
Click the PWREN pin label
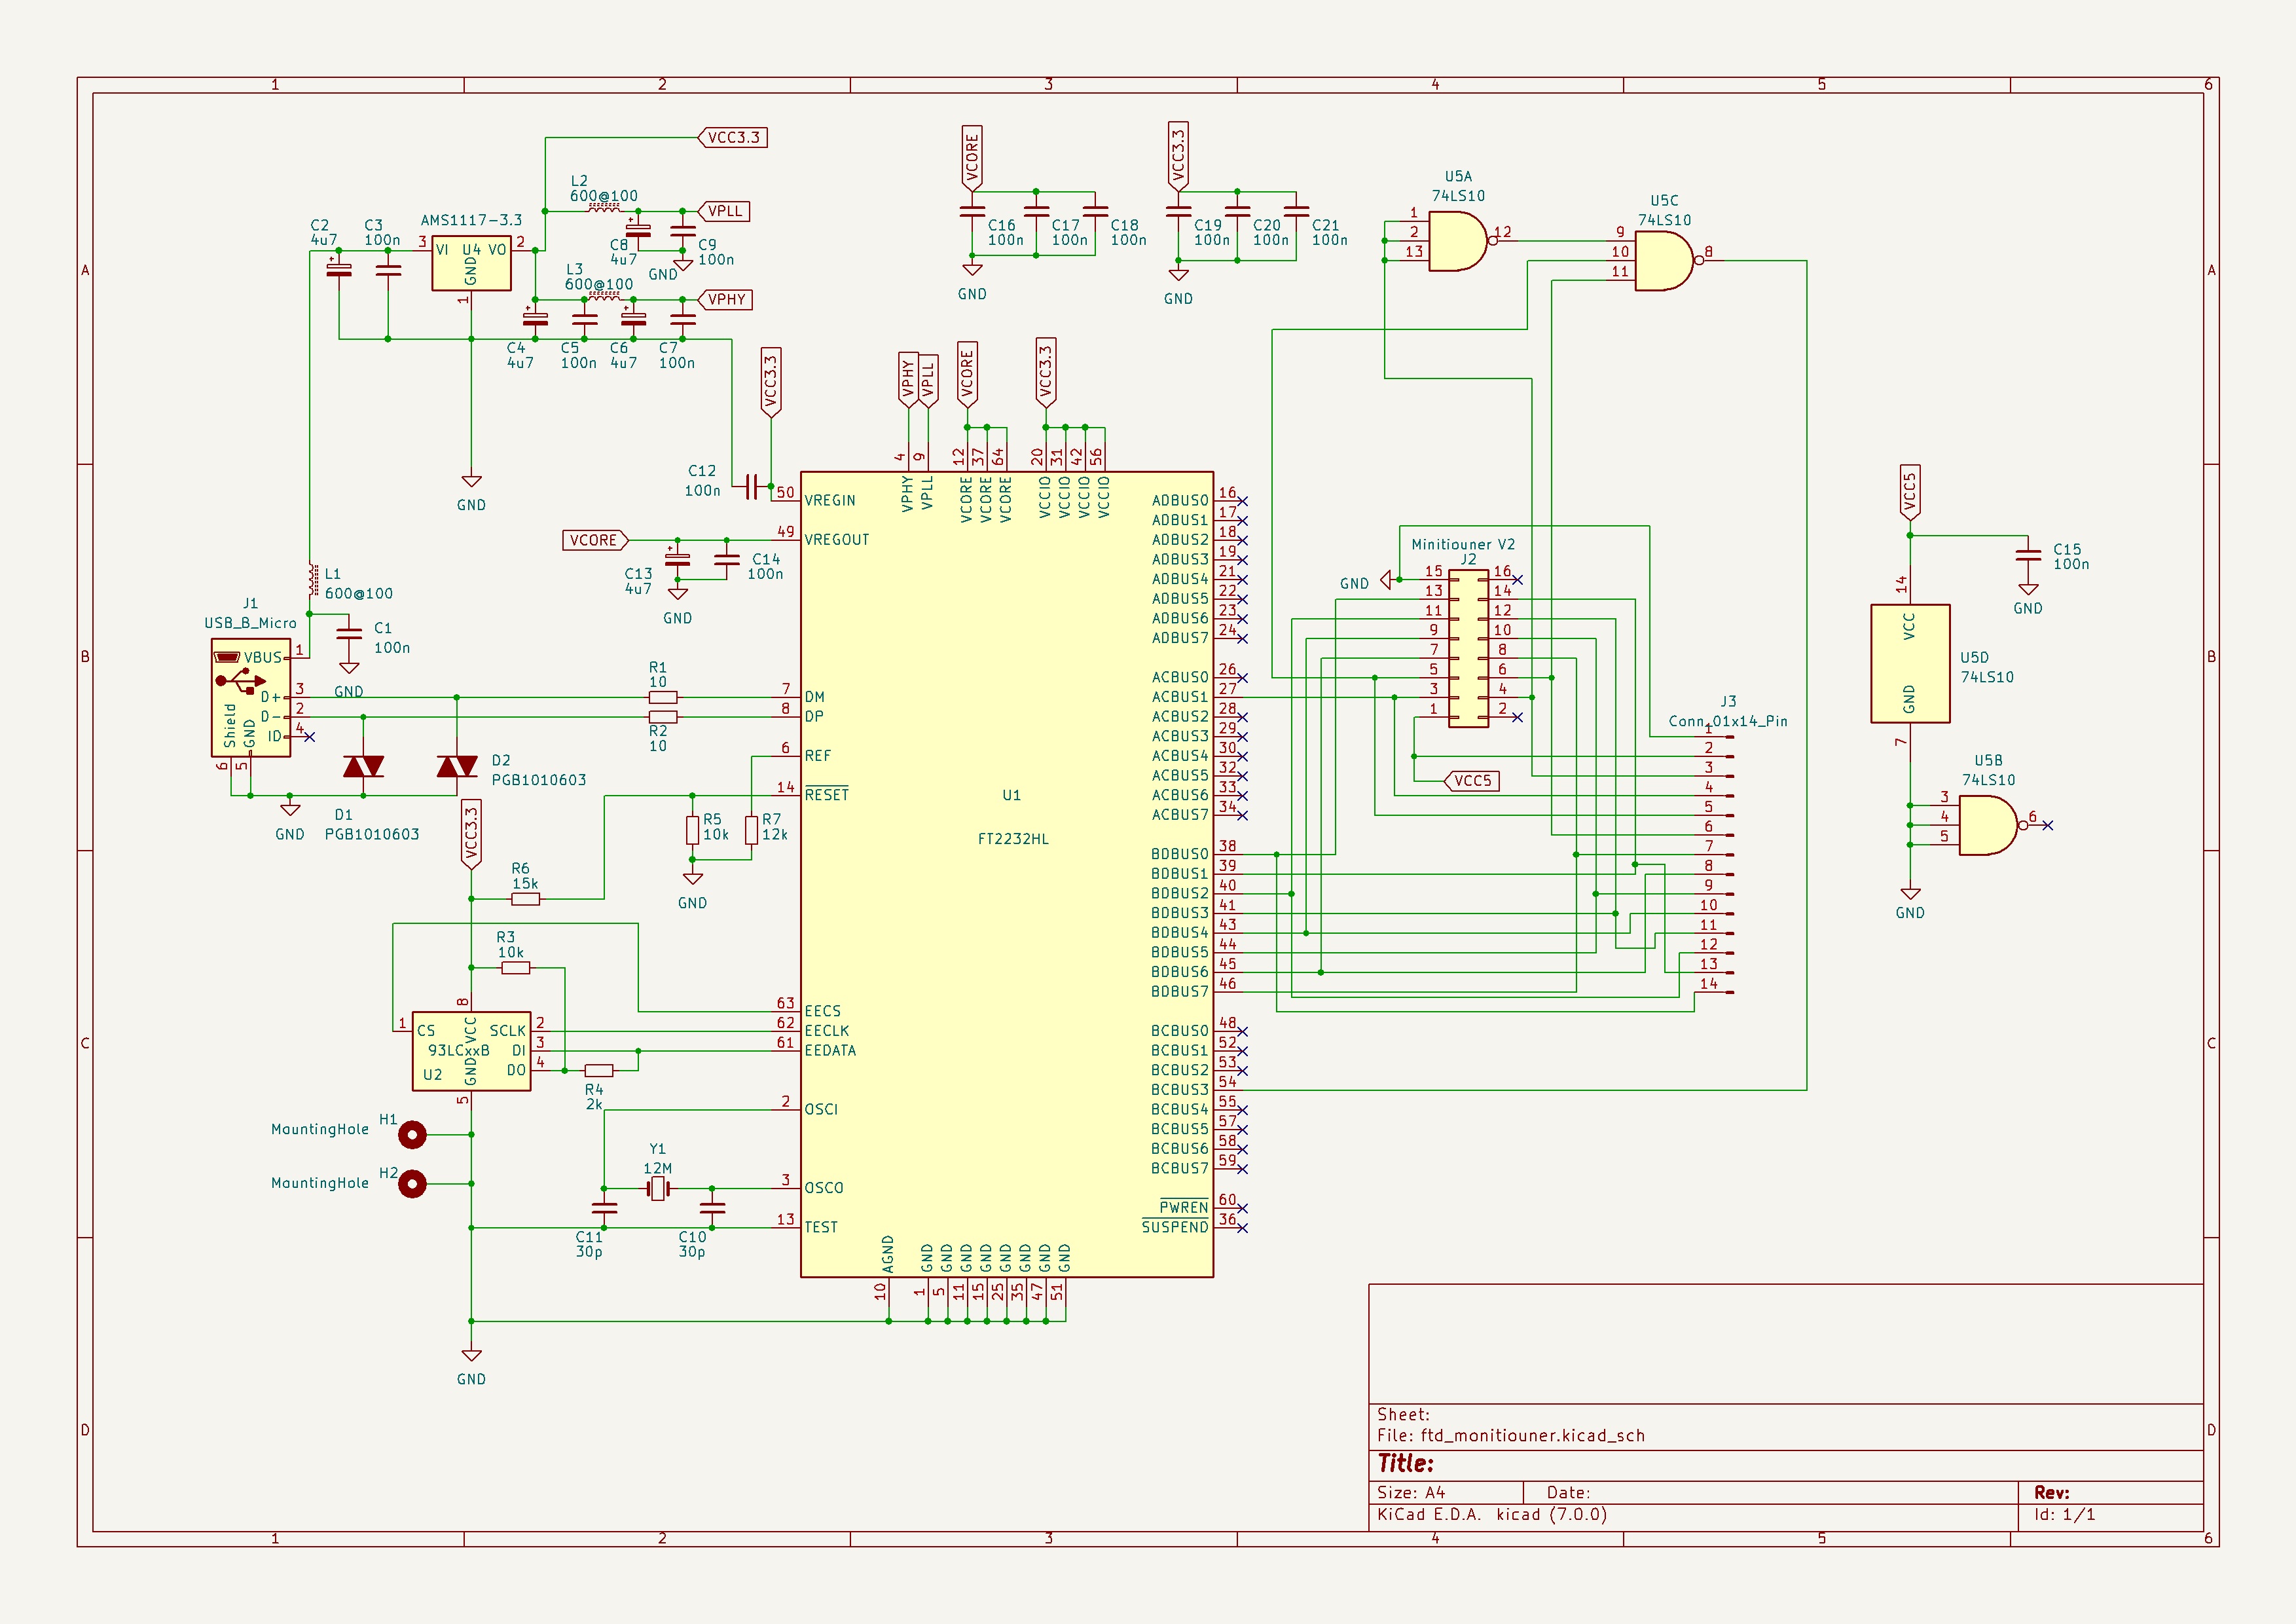pyautogui.click(x=1184, y=1207)
